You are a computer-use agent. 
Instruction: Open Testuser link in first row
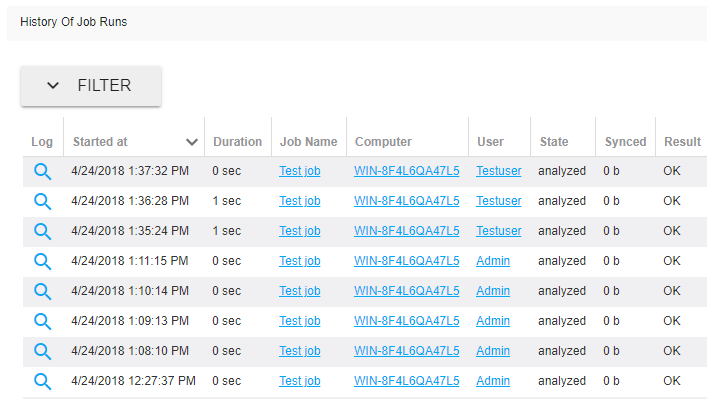(498, 171)
